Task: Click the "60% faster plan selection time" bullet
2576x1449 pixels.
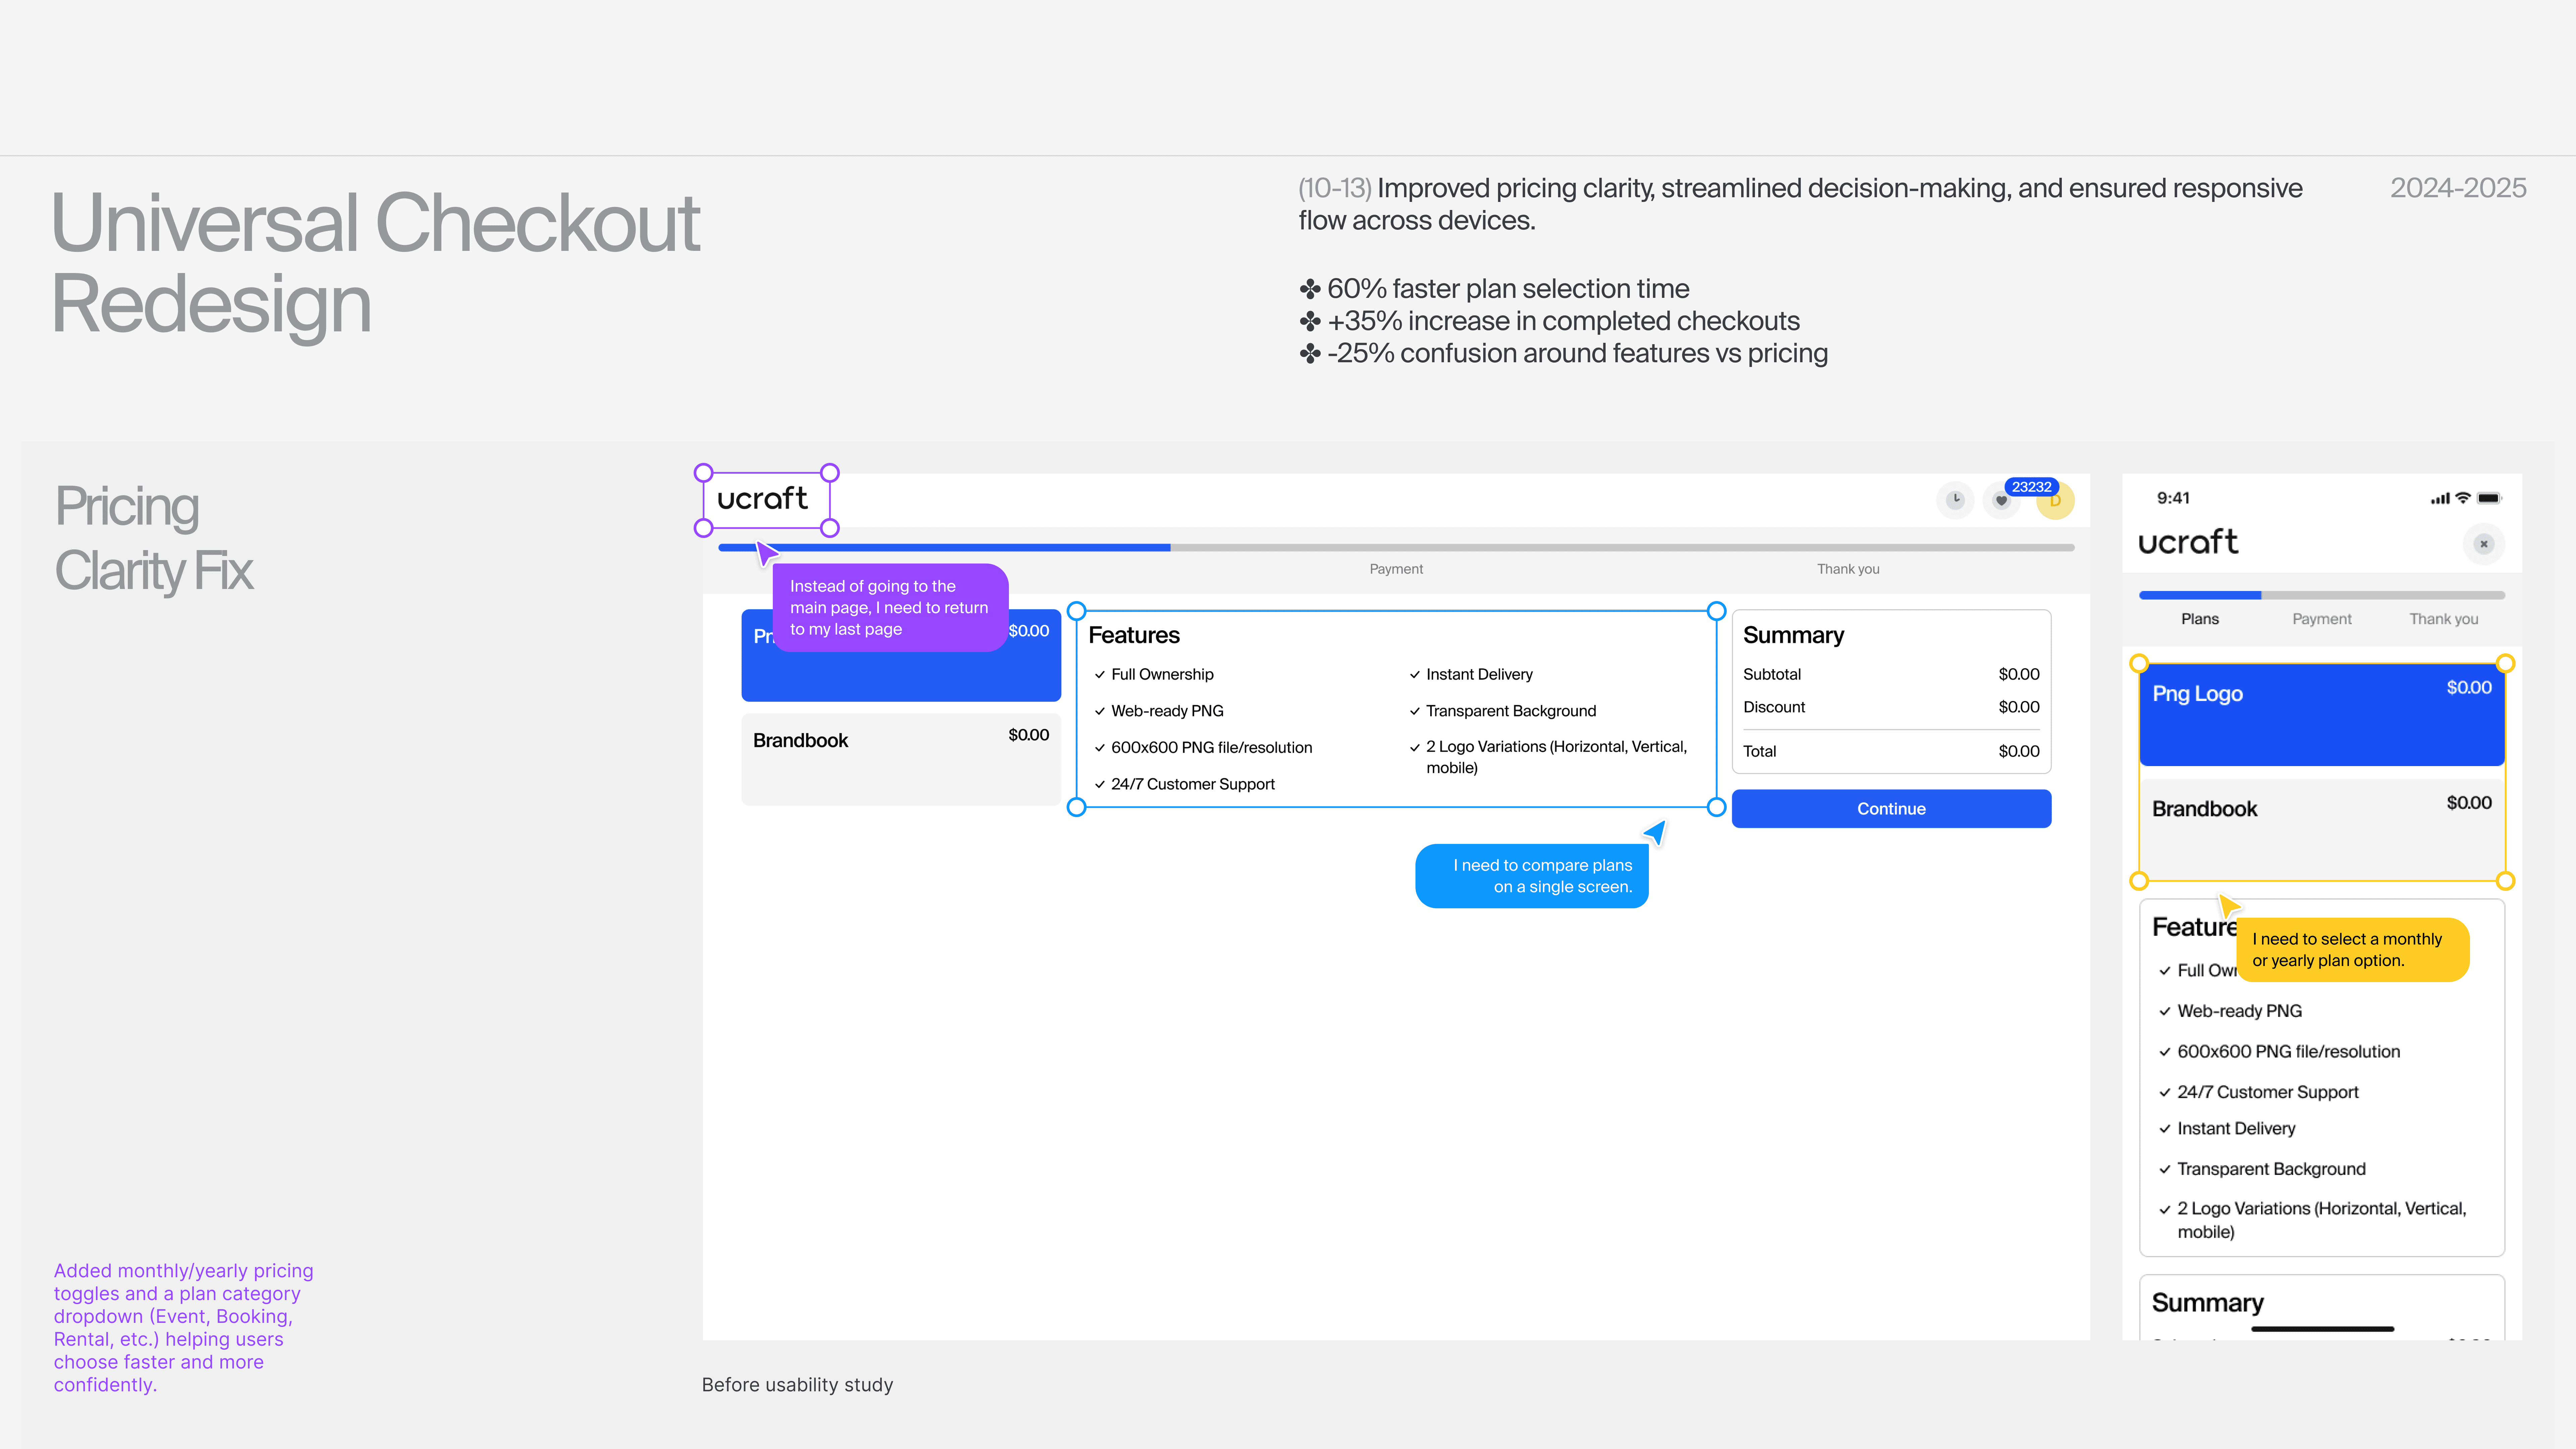Action: click(1494, 289)
